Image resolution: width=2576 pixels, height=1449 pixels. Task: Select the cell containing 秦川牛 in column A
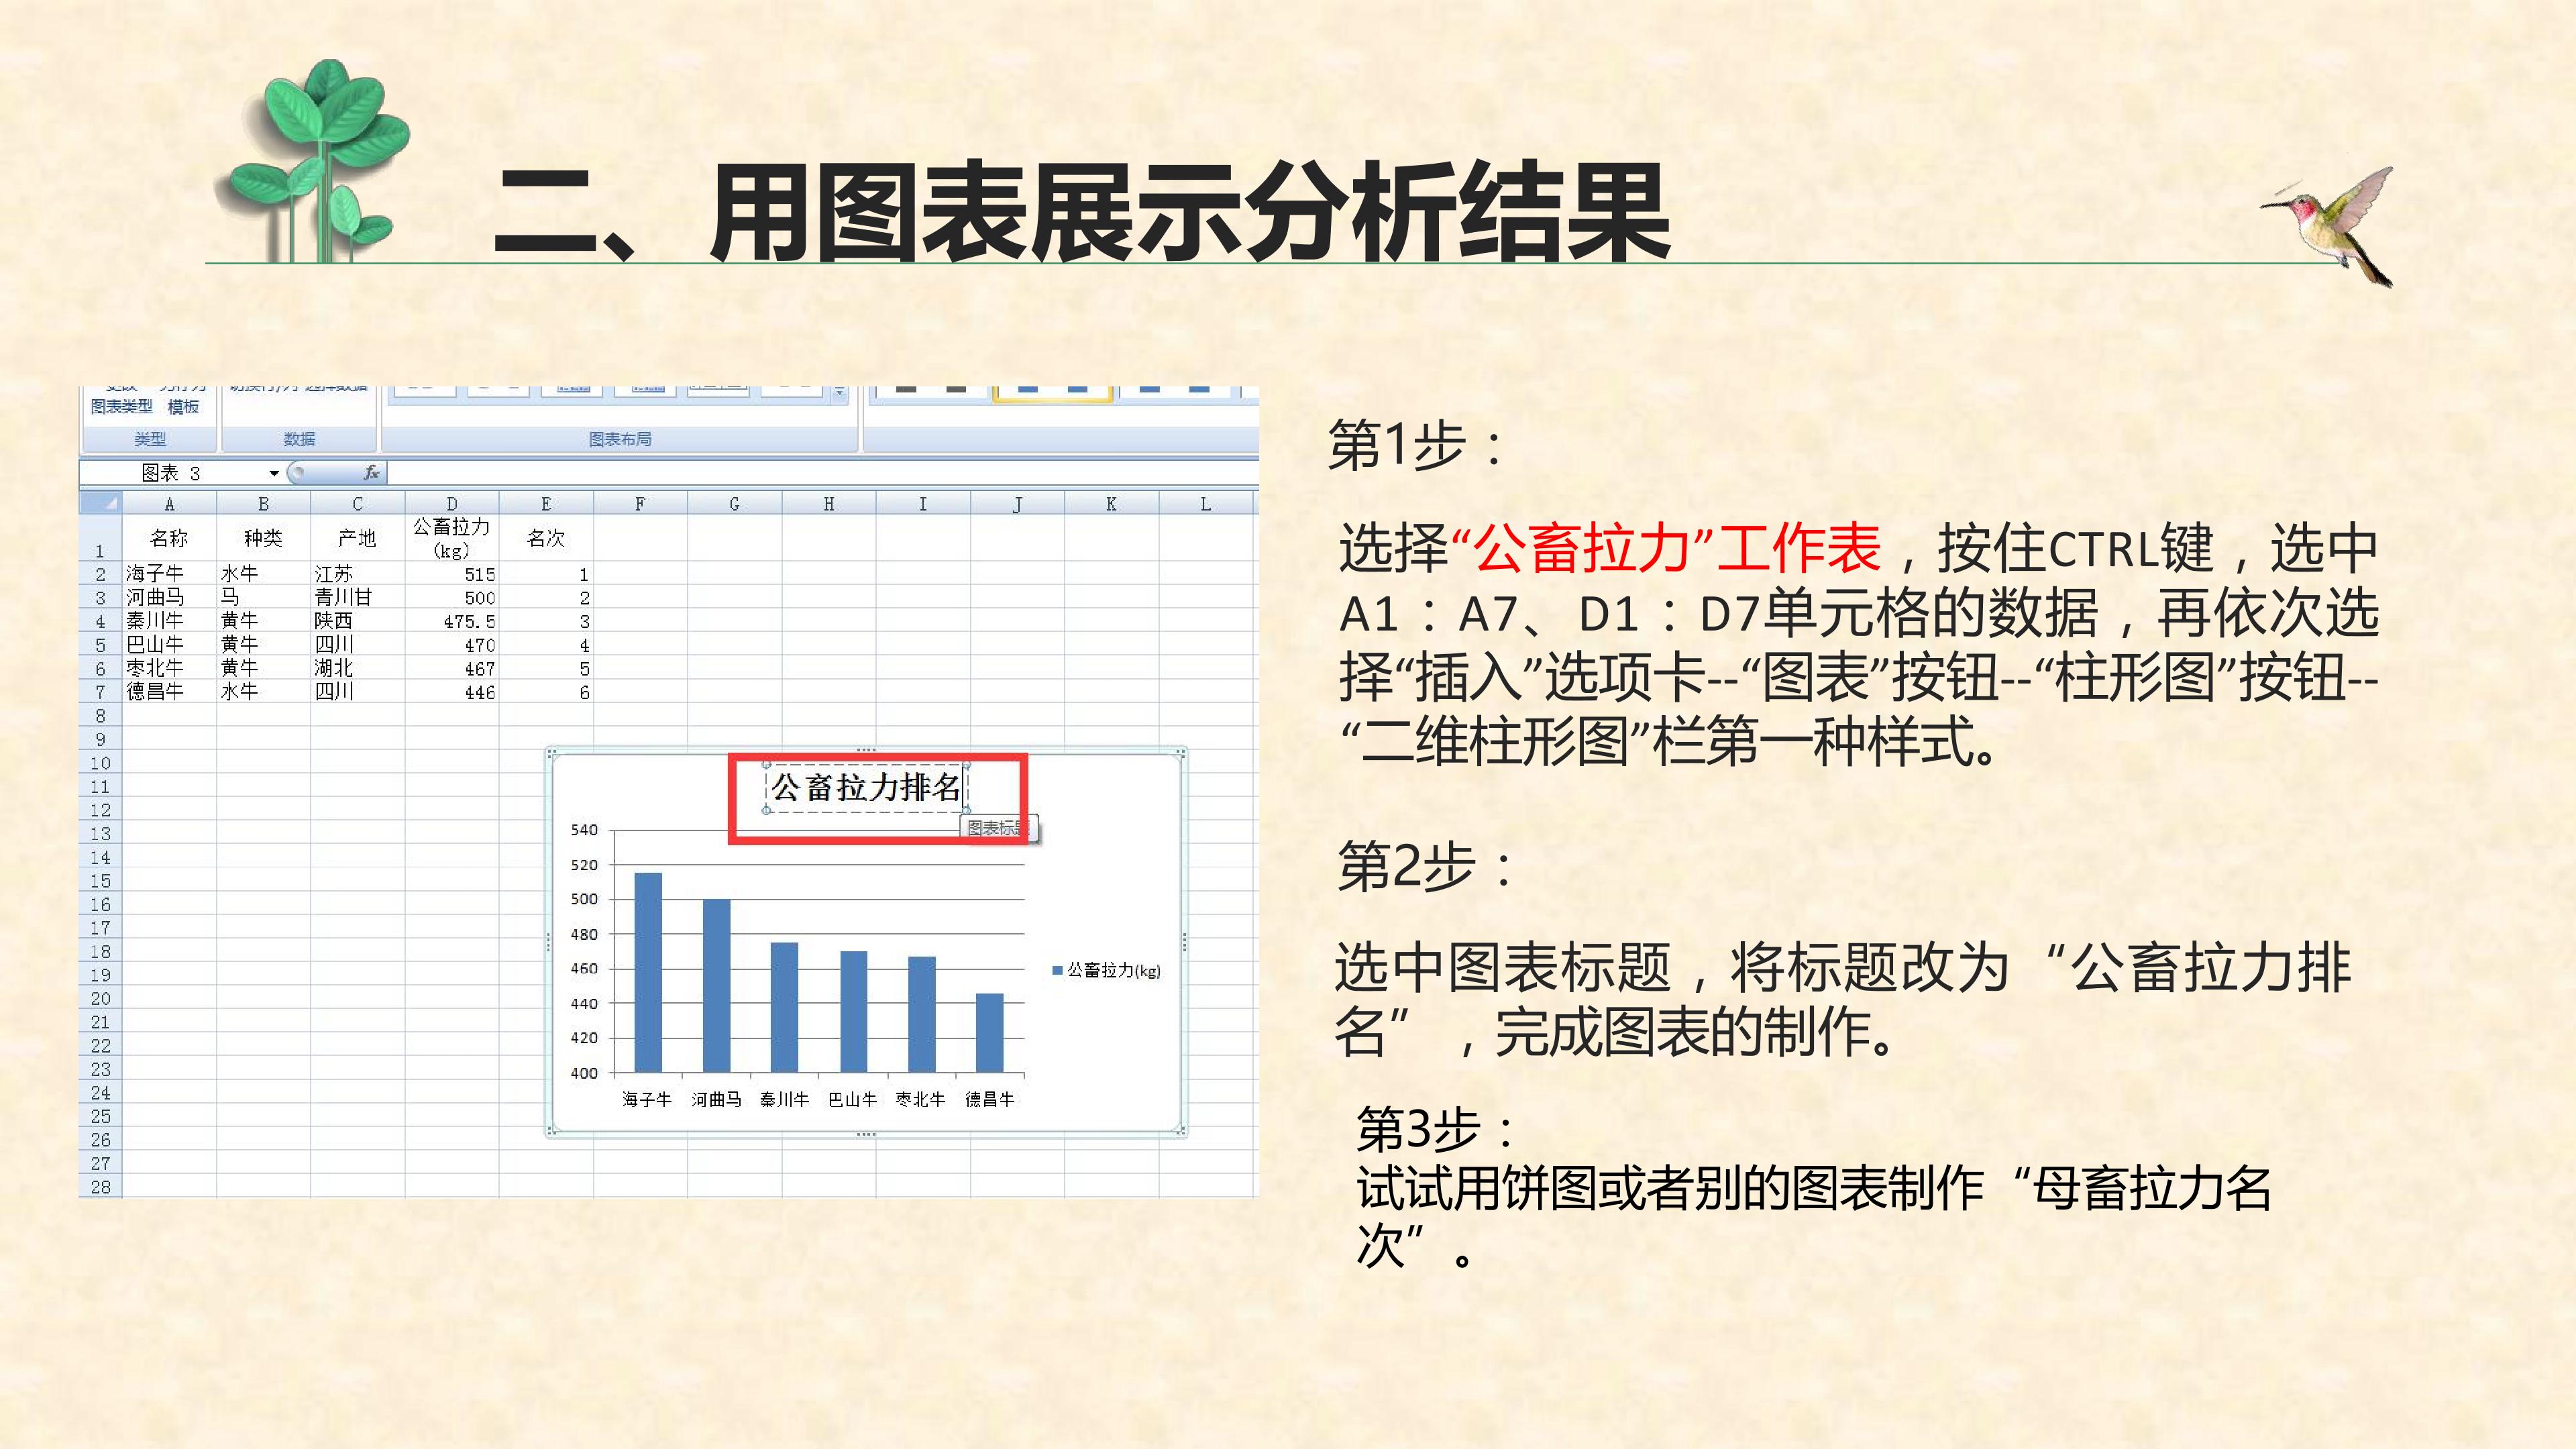169,620
